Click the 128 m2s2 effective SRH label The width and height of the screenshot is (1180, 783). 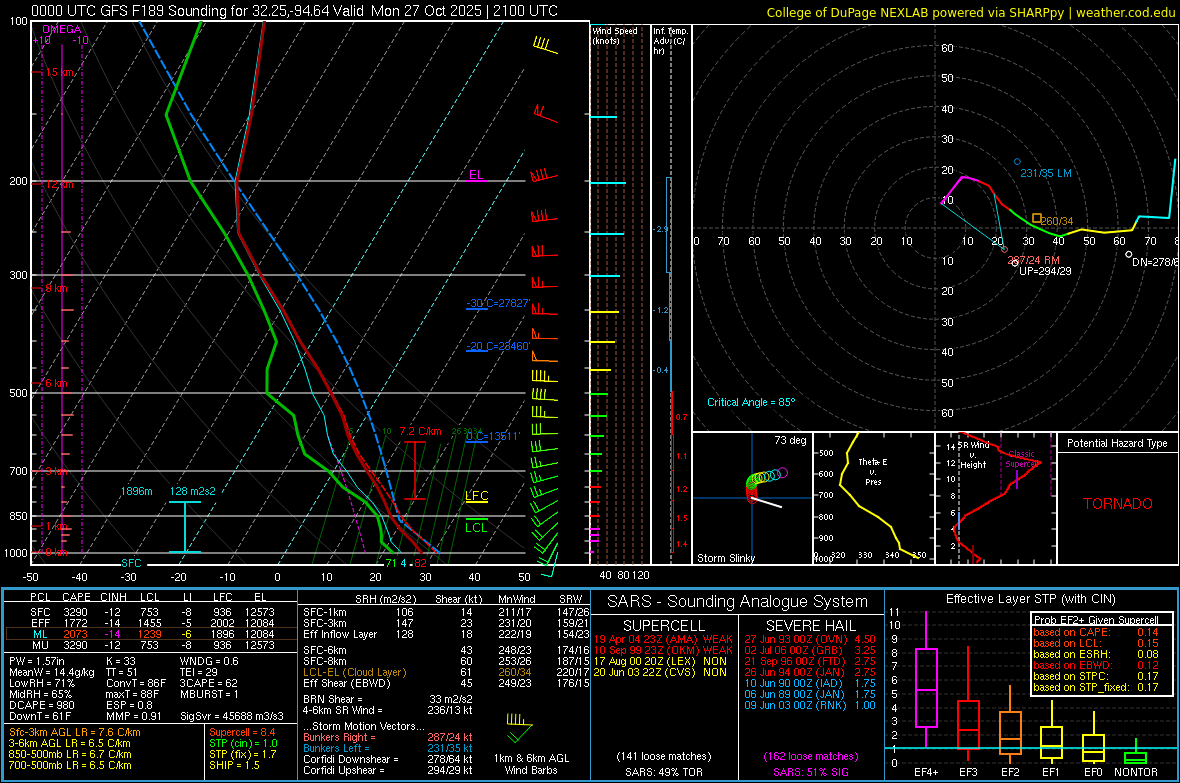(192, 491)
